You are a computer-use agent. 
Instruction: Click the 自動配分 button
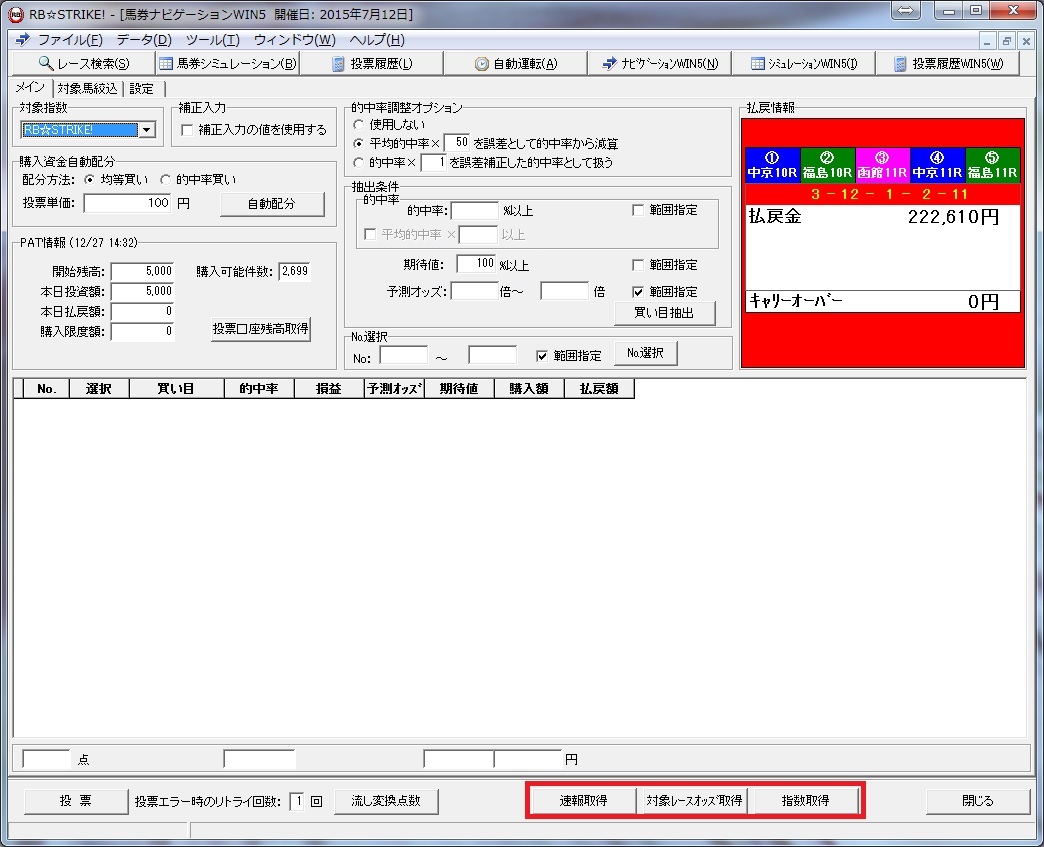(272, 204)
